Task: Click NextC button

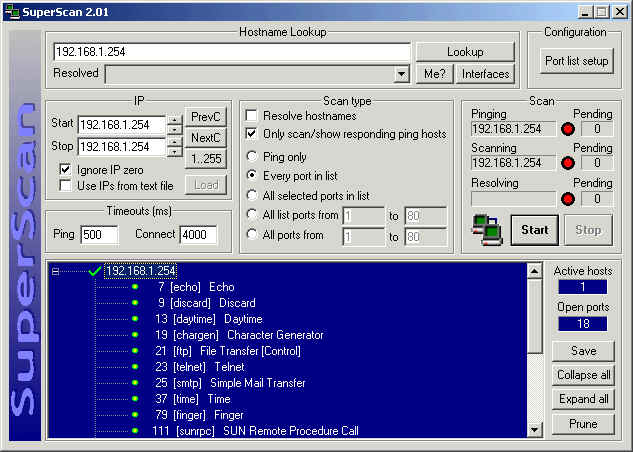Action: [205, 138]
